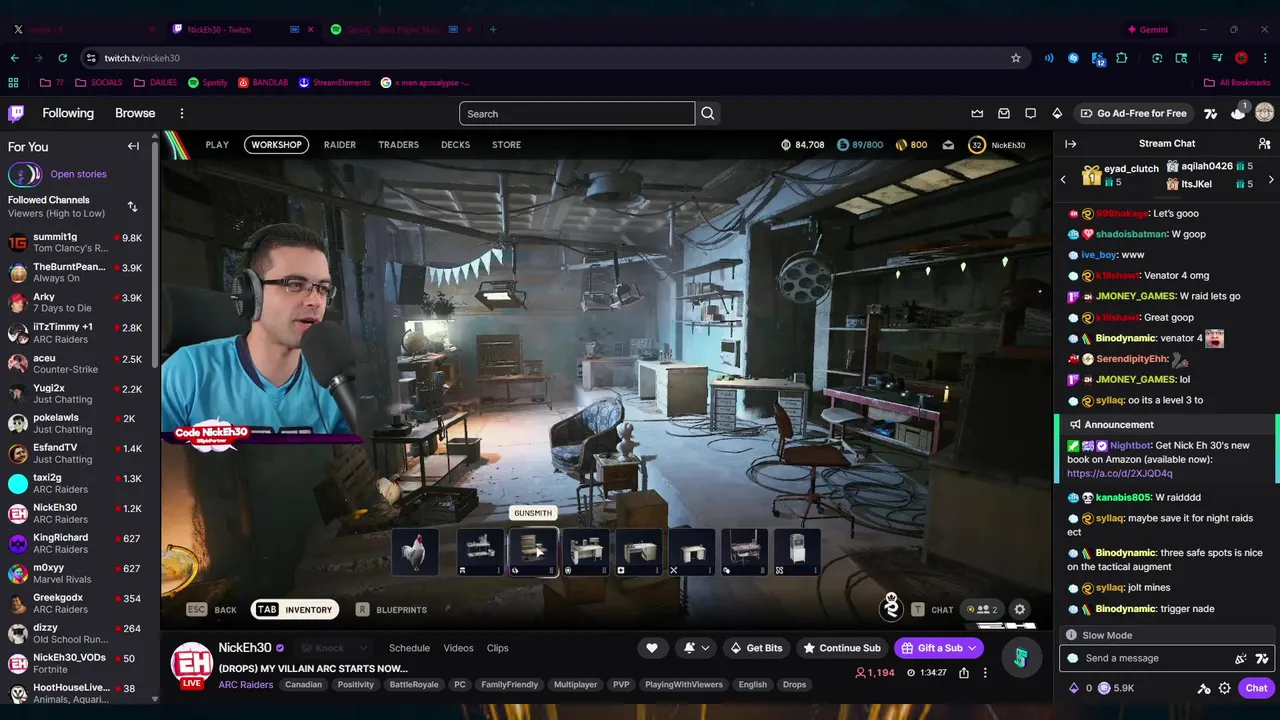Open notification bell dropdown for channel
This screenshot has height=720, width=1280.
coord(697,648)
